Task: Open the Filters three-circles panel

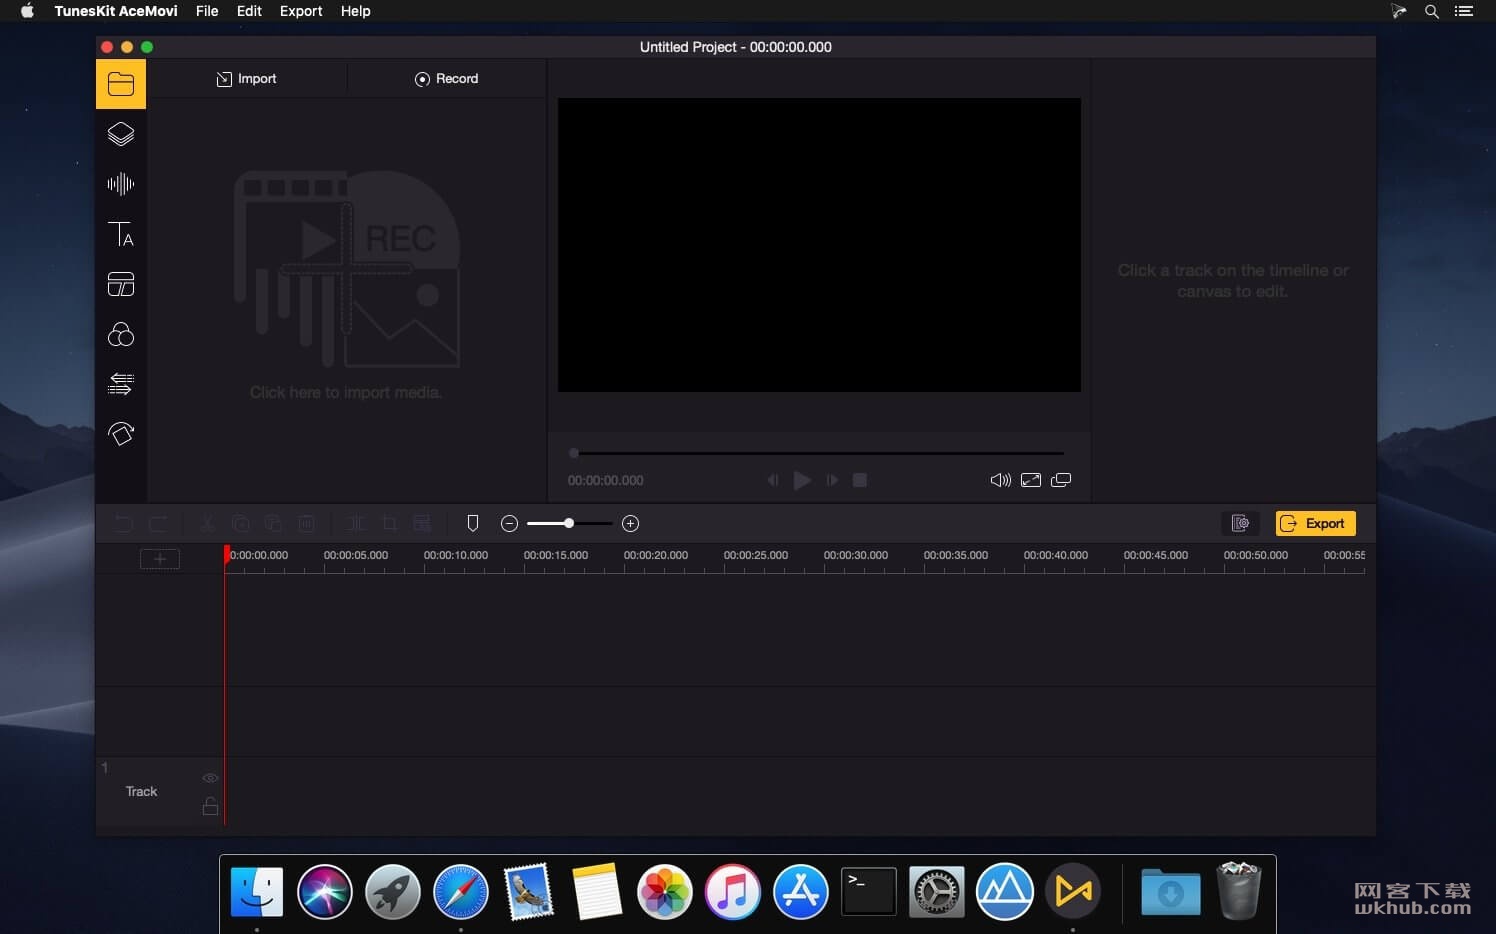Action: tap(121, 334)
